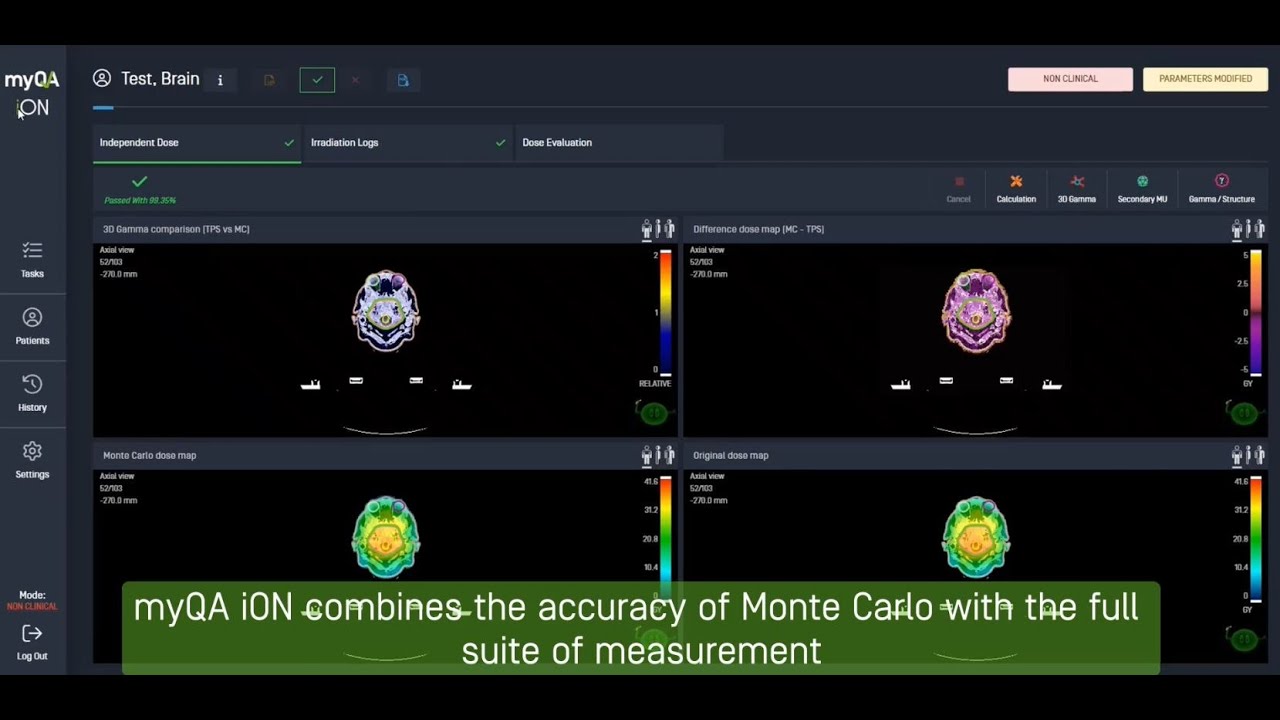Click the NON CLINICAL badge
Screen dimensions: 1280x720
[x=1070, y=79]
